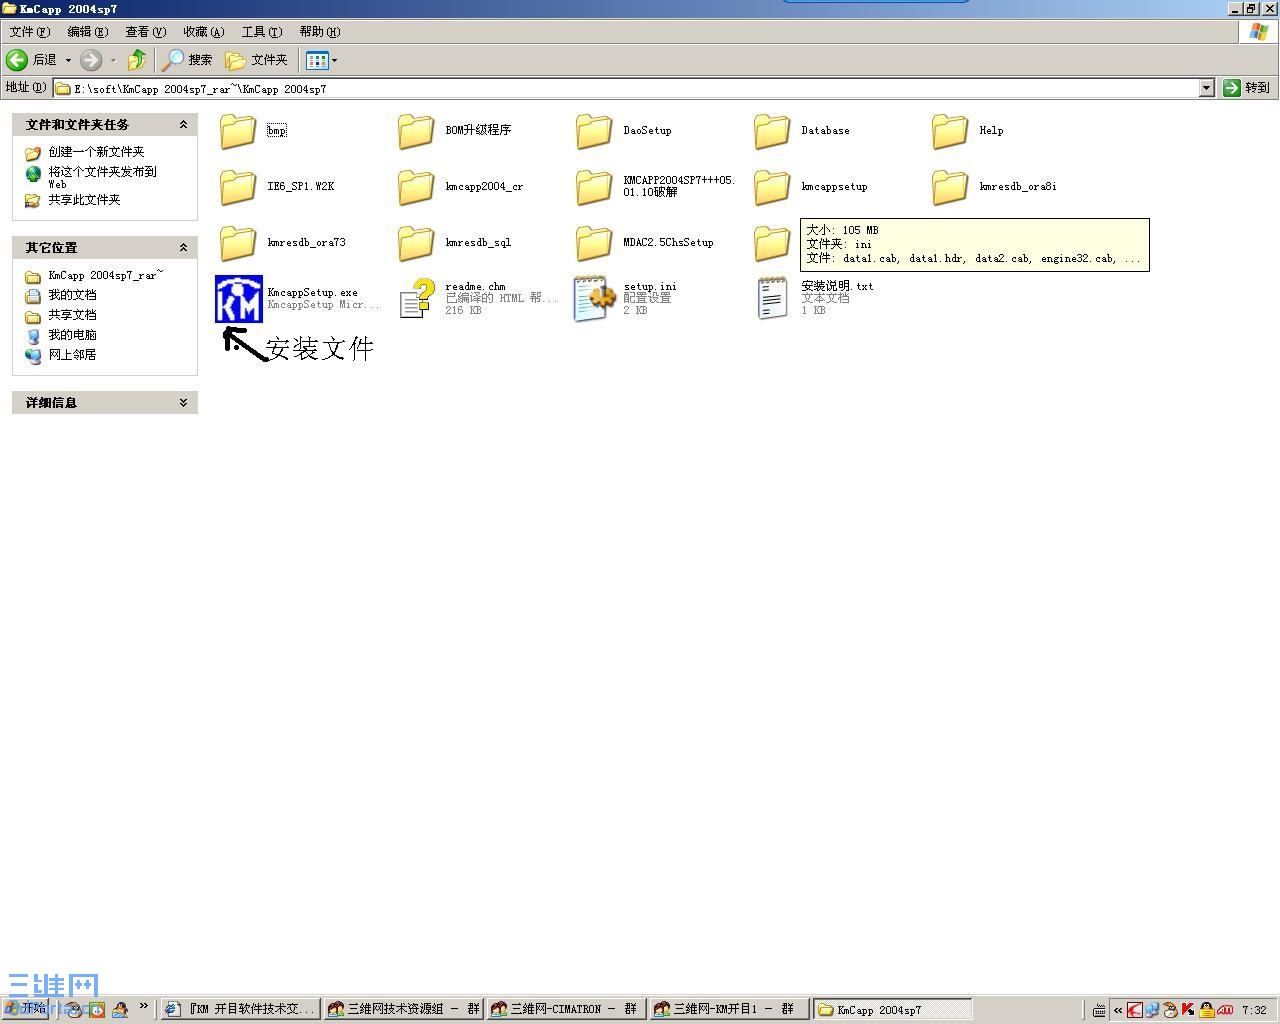
Task: Open the views dropdown button
Action: [321, 60]
